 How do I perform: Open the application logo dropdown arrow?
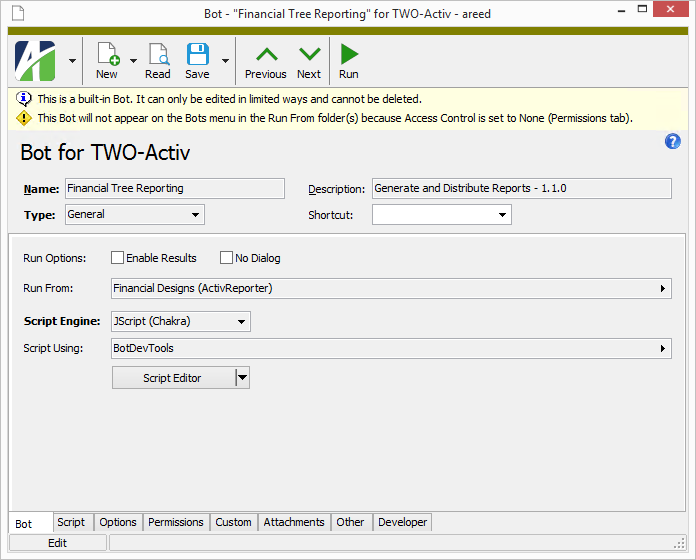[72, 61]
